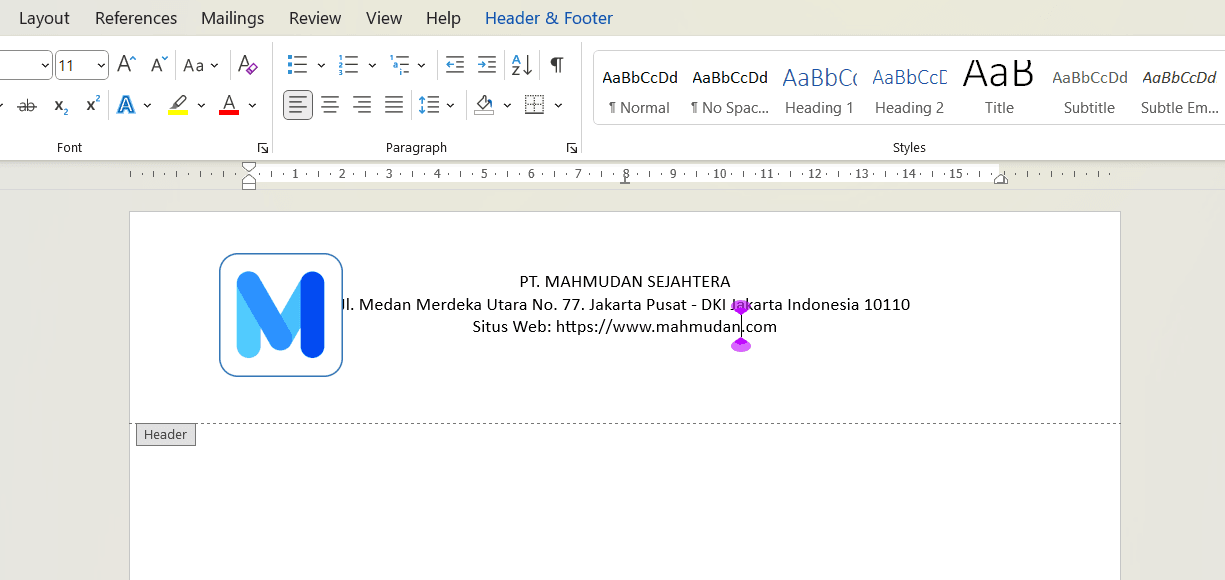
Task: Apply the Title style
Action: click(999, 90)
